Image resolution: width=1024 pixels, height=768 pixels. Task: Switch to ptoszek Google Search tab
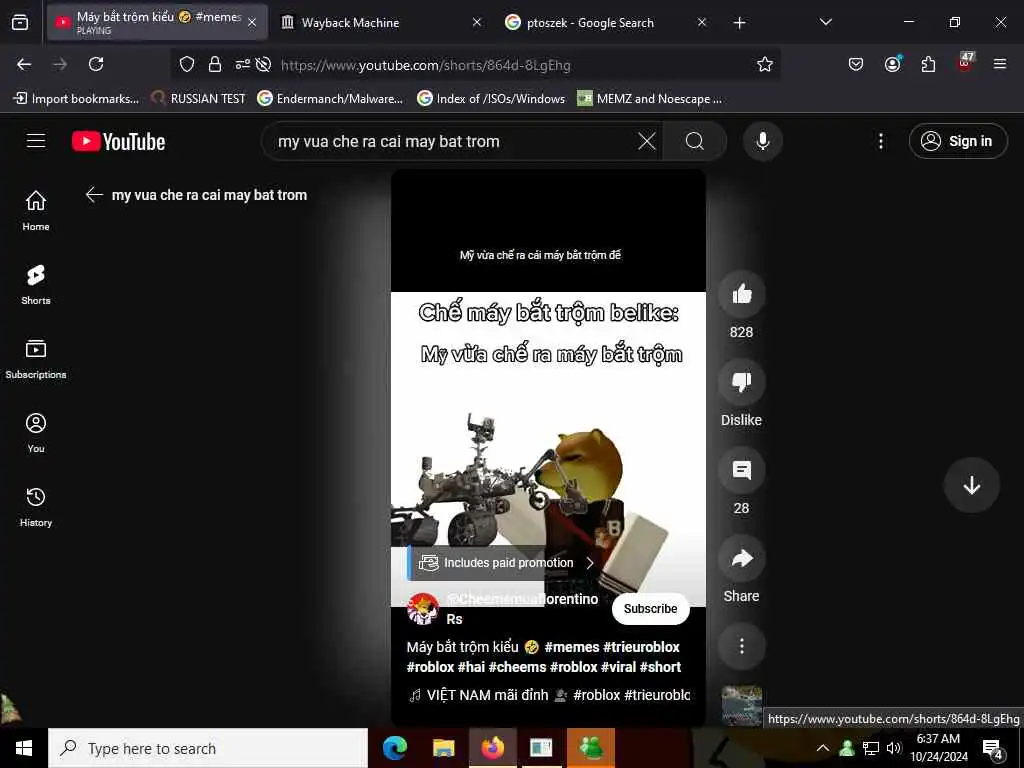pos(606,23)
